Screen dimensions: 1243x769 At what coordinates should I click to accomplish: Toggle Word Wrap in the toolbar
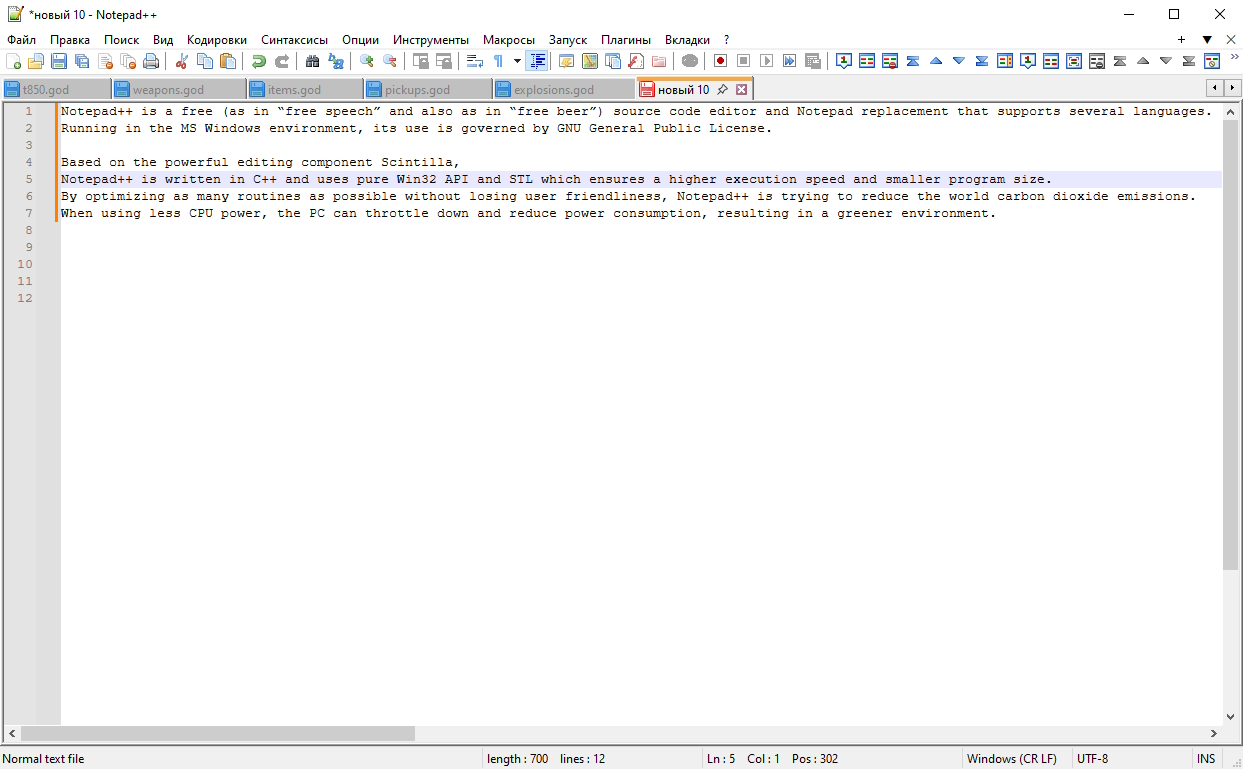pos(475,61)
